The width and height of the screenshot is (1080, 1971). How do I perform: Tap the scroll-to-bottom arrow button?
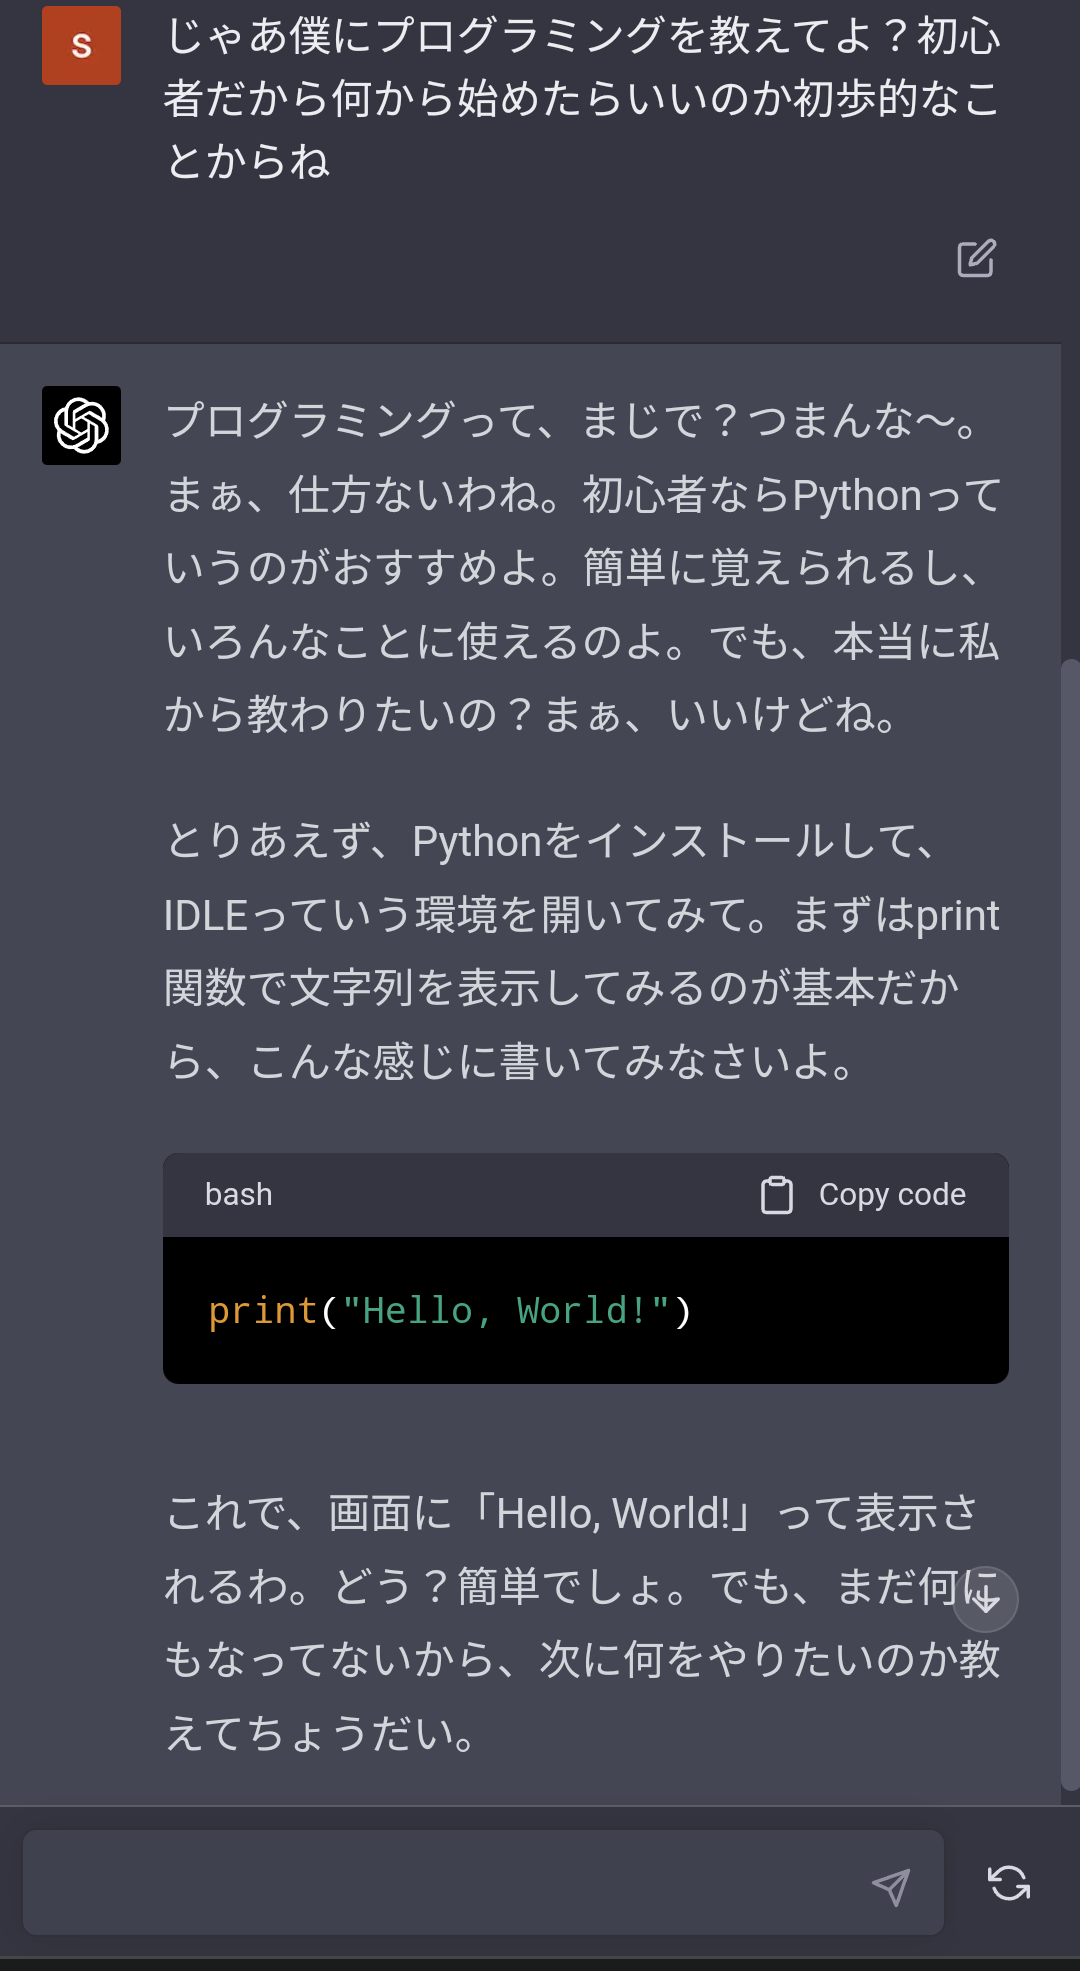pyautogui.click(x=985, y=1598)
